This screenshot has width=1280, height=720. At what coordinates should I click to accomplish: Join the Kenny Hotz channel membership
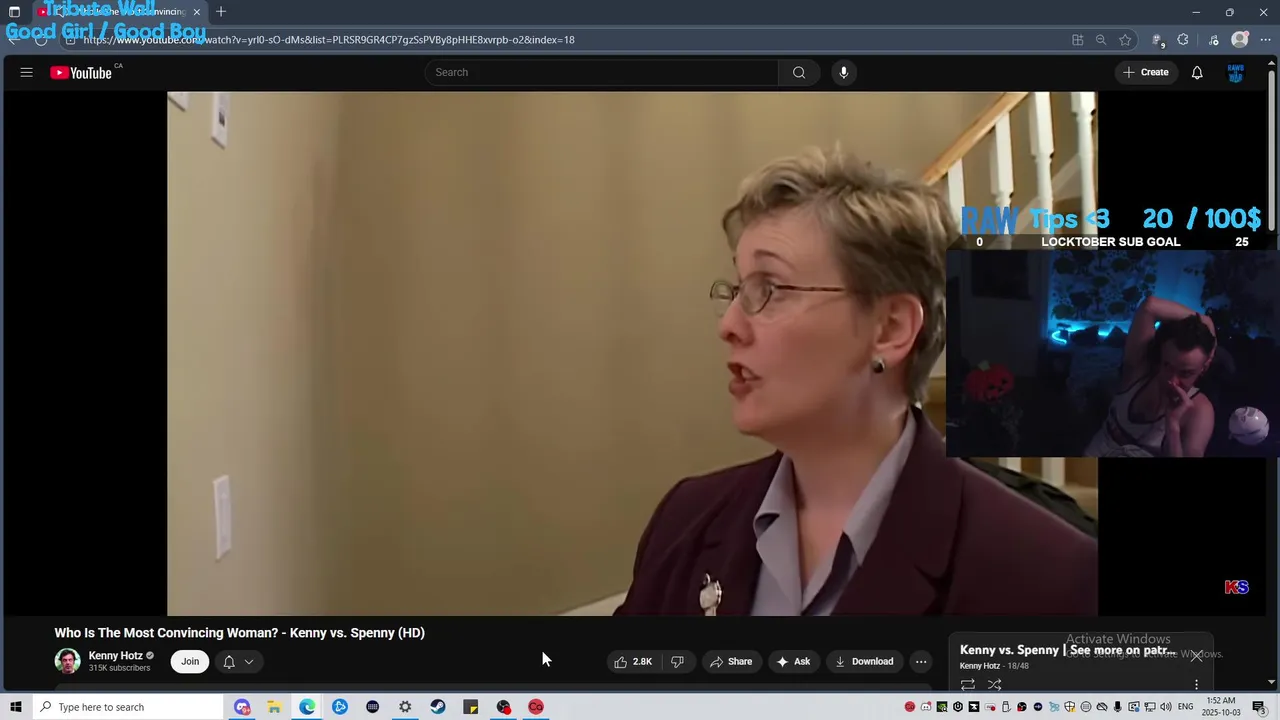(190, 661)
